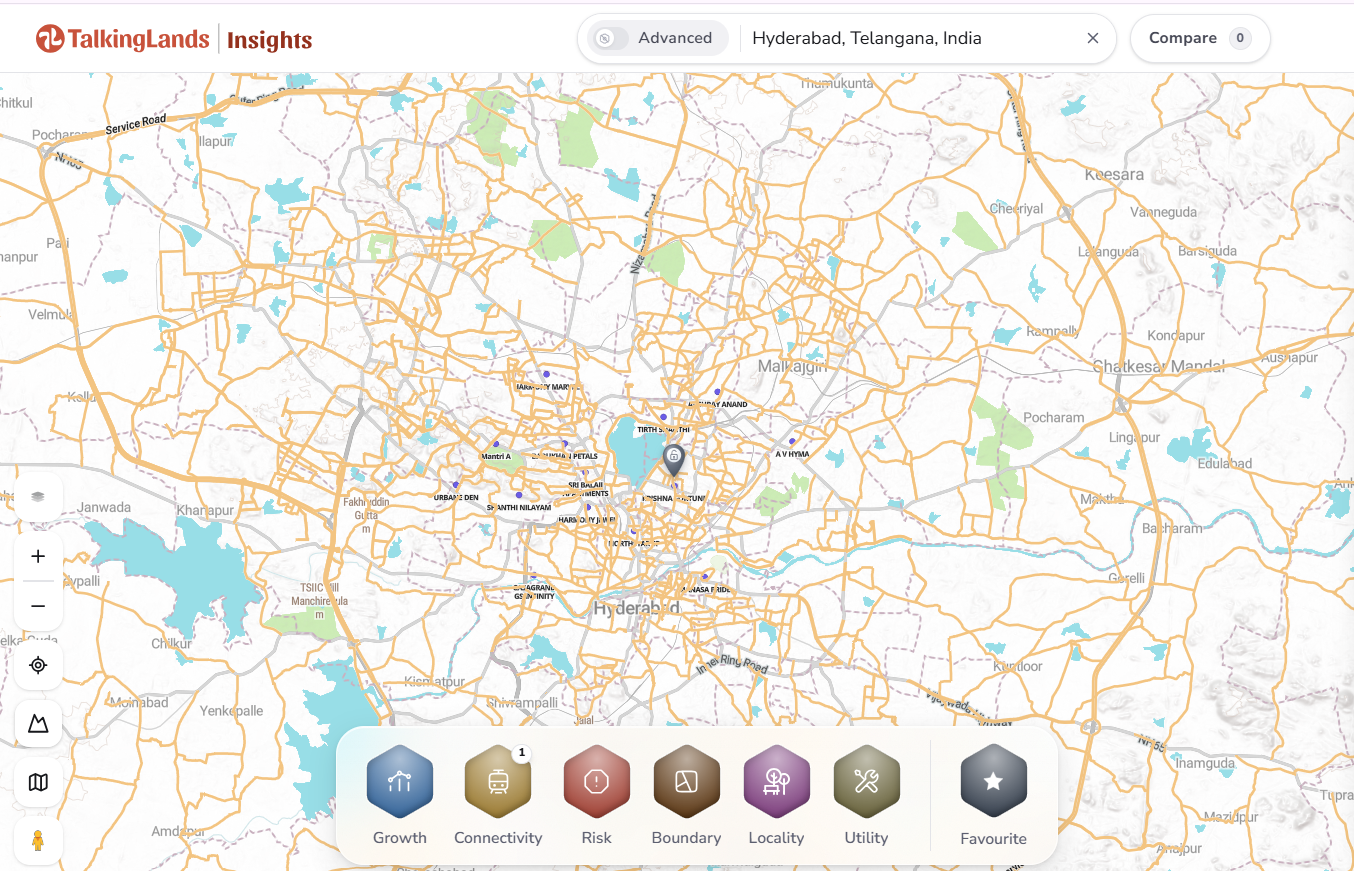Open the Utility hexagon icon

coord(866,781)
